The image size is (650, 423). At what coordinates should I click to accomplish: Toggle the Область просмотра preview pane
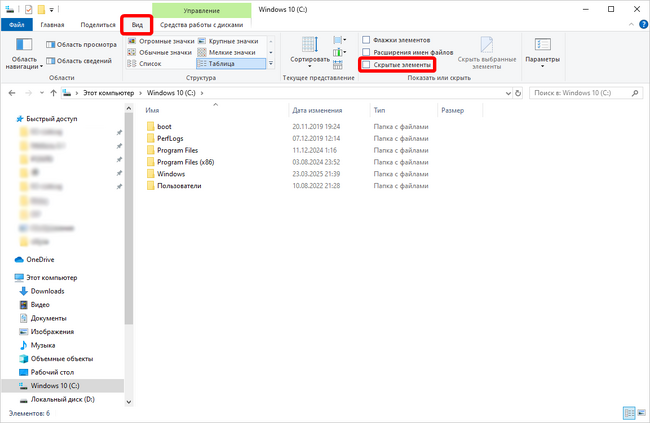[81, 44]
